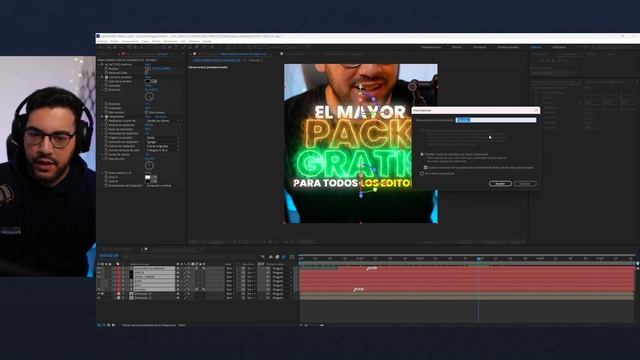Viewport: 640px width, 360px height.
Task: Open the 'Resplandor a partir de' dropdown
Action: click(x=163, y=121)
